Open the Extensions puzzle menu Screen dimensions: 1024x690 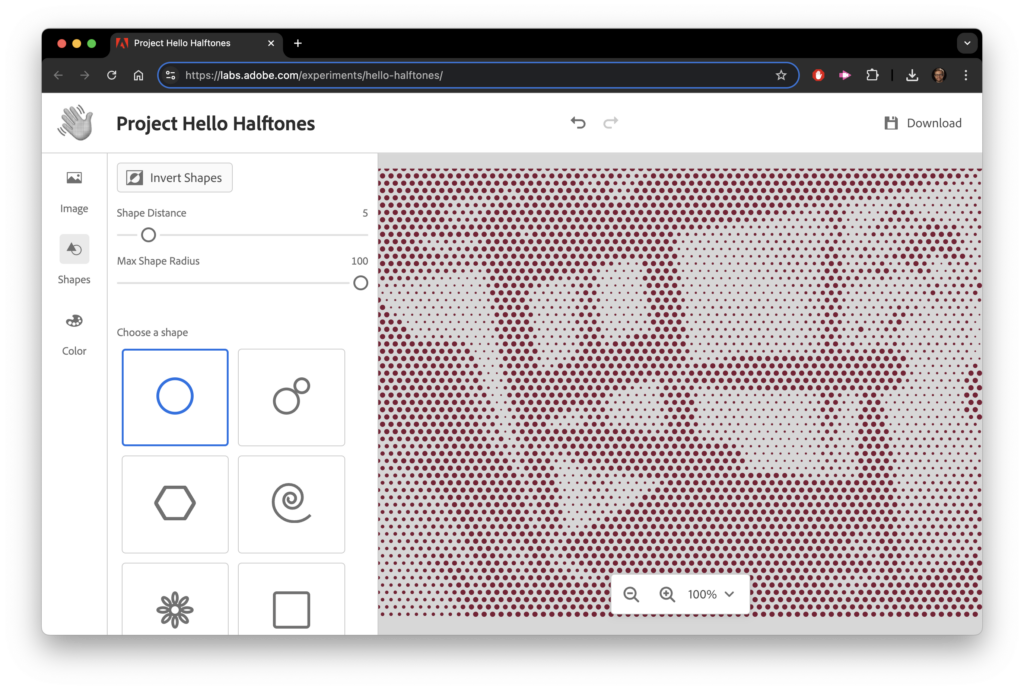(872, 75)
